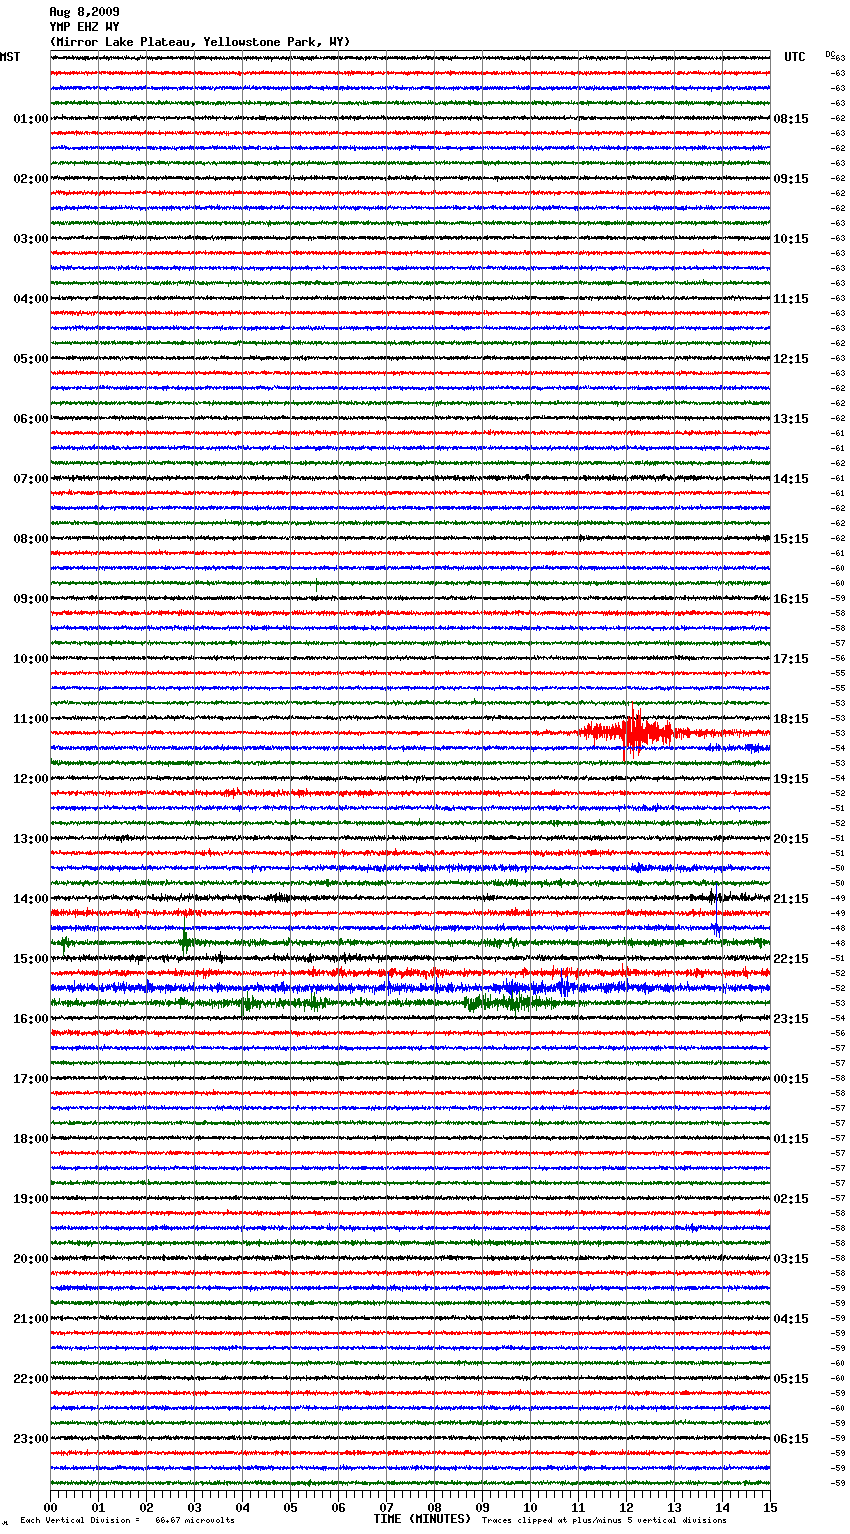
Task: Click the 01:15 UTC time label
Action: pyautogui.click(x=791, y=1139)
